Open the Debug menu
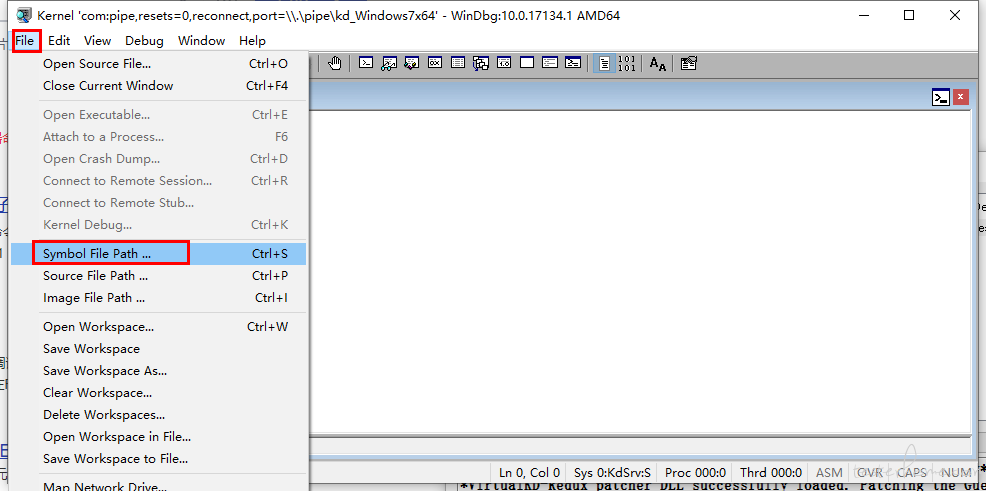This screenshot has width=986, height=491. pos(144,41)
